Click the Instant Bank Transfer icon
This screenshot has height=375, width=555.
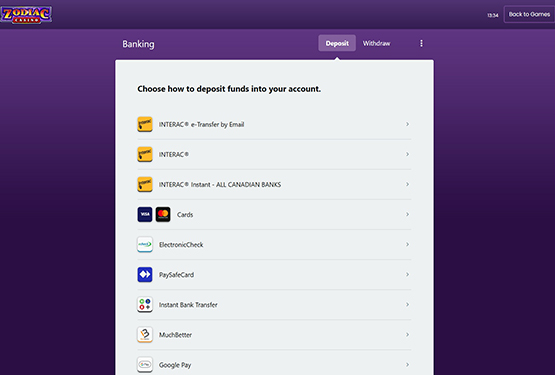tap(145, 305)
